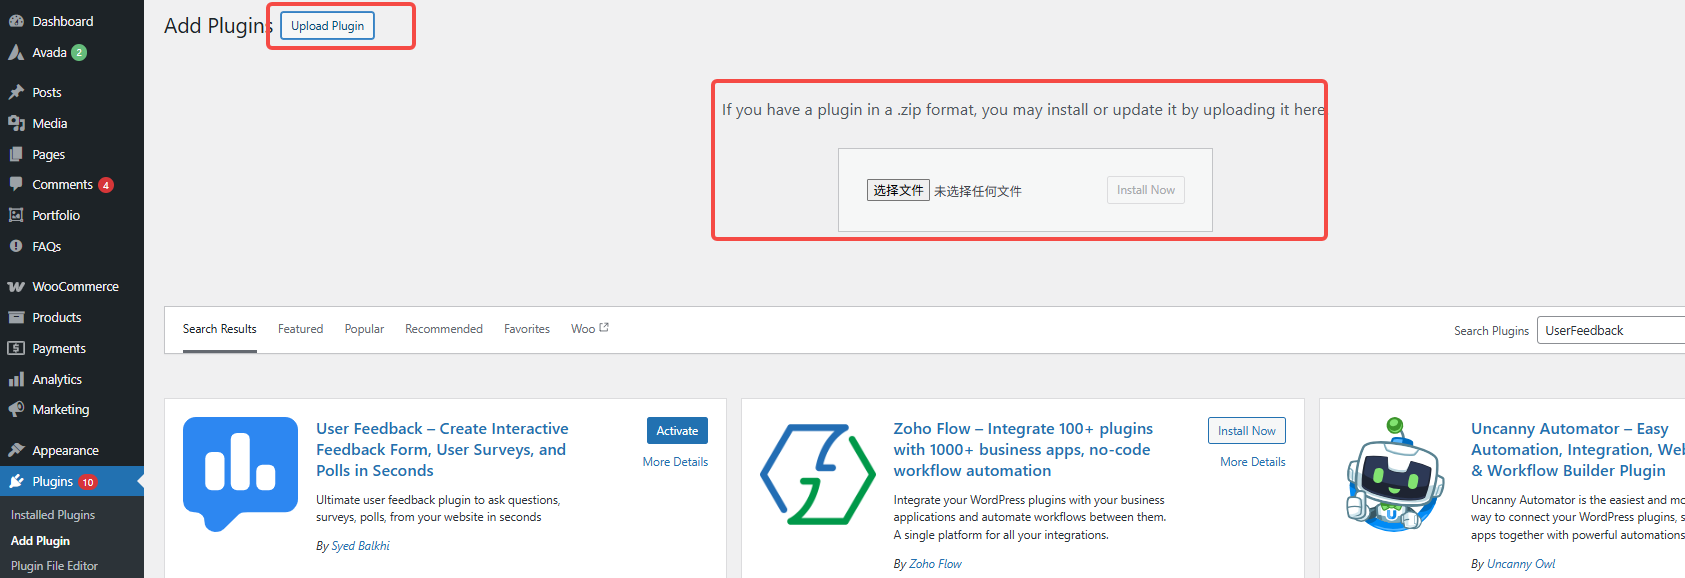1685x578 pixels.
Task: Click the Marketing megaphone icon
Action: tap(16, 409)
